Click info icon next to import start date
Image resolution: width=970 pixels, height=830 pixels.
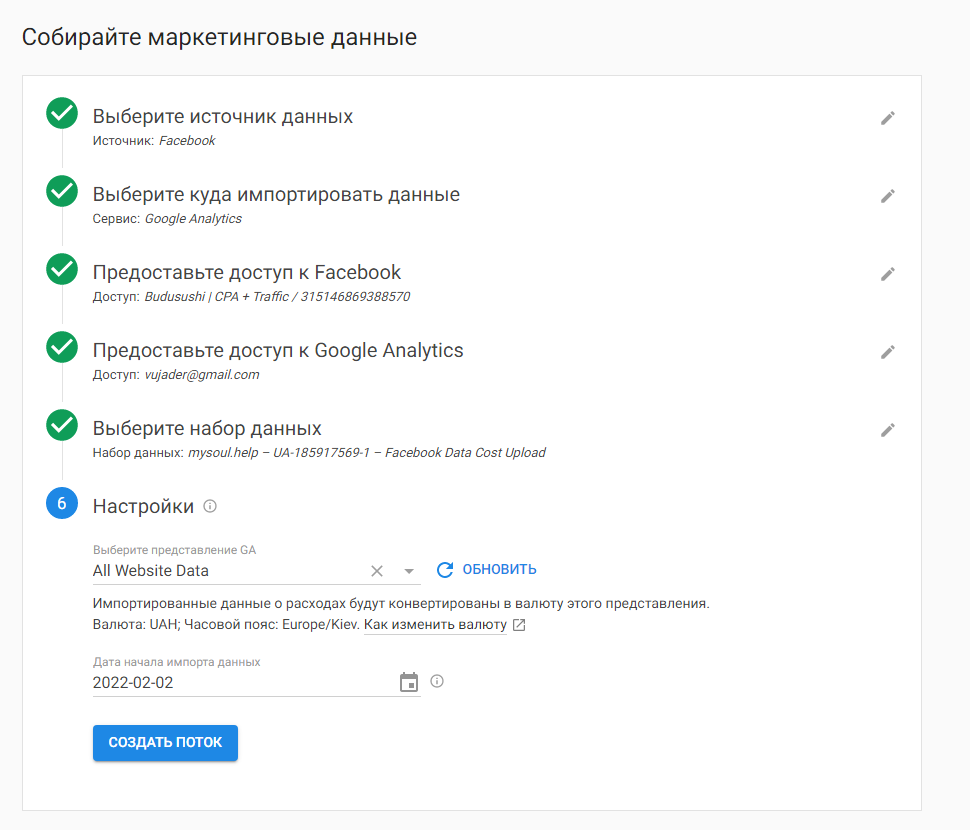coord(437,682)
